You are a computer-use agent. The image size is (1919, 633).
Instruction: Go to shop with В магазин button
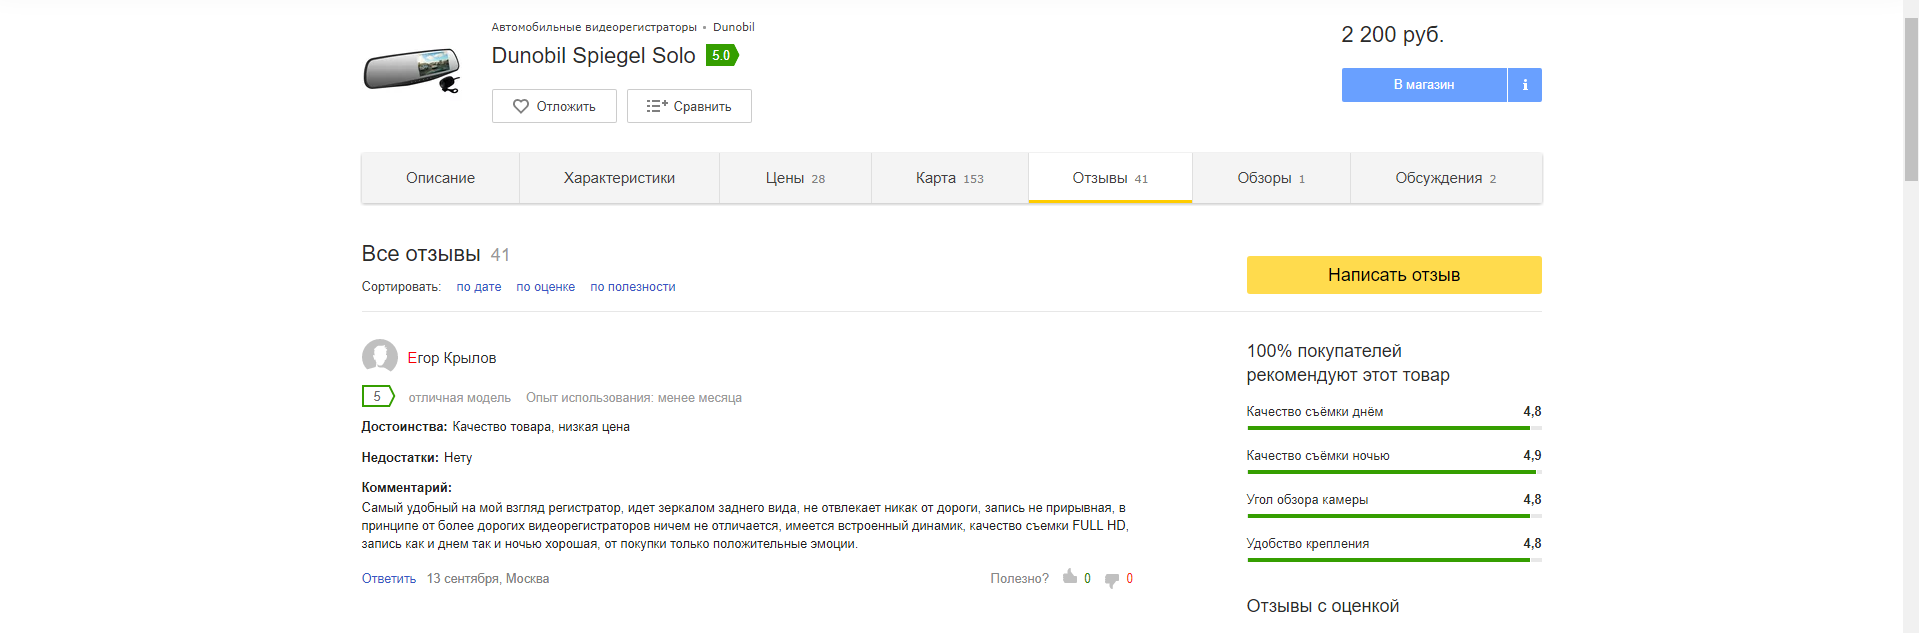tap(1424, 85)
